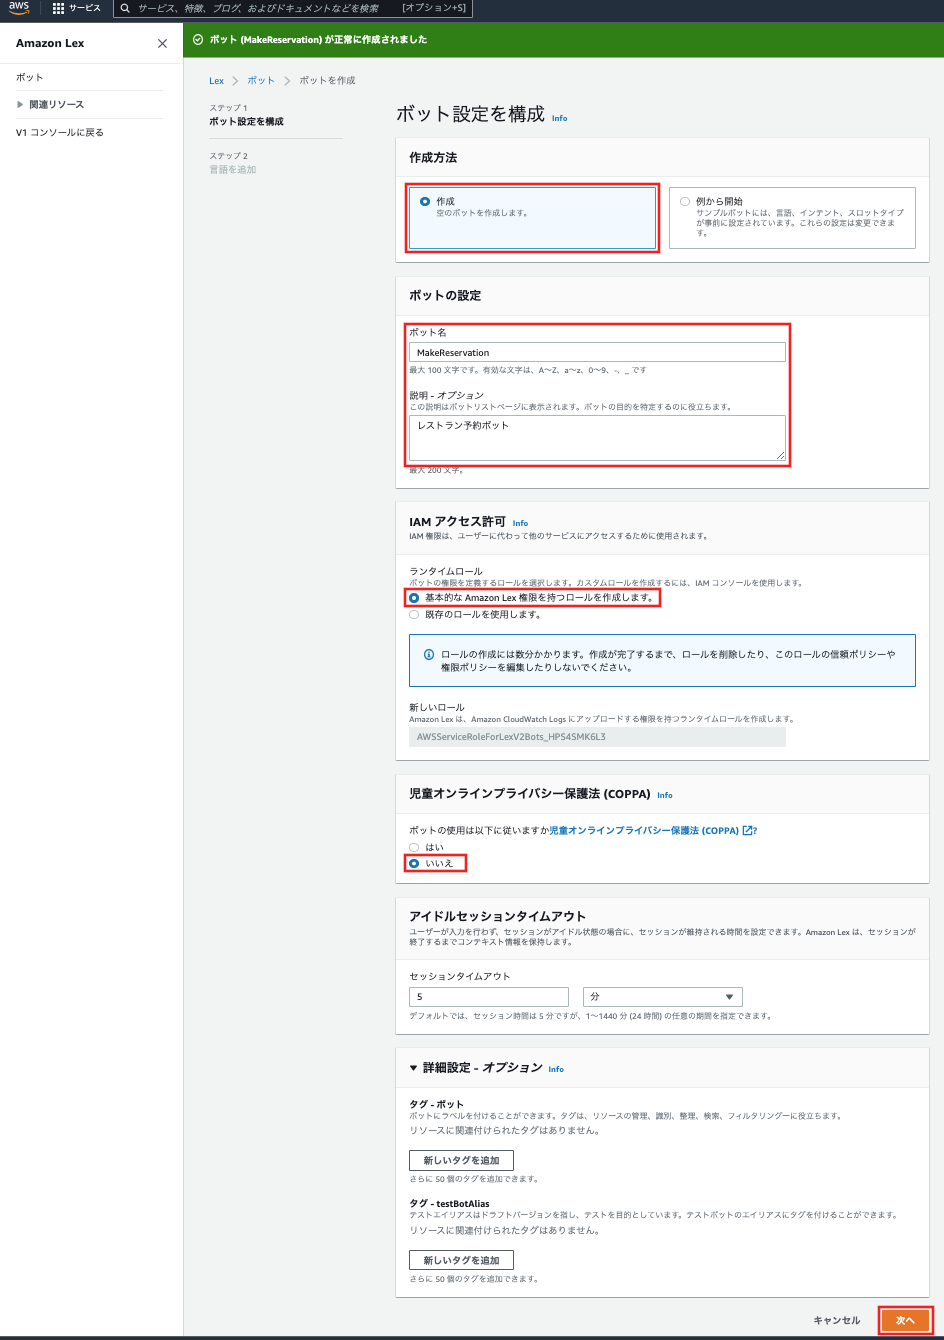Close the Amazon Lex side panel
The width and height of the screenshot is (944, 1340).
[x=162, y=44]
